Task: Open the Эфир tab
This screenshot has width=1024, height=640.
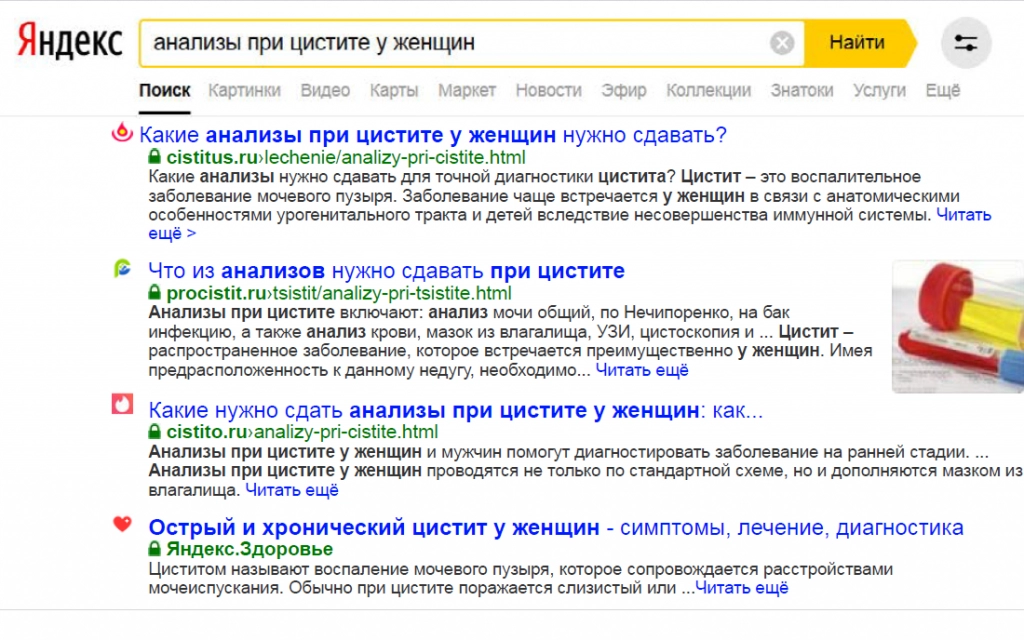Action: click(x=624, y=90)
